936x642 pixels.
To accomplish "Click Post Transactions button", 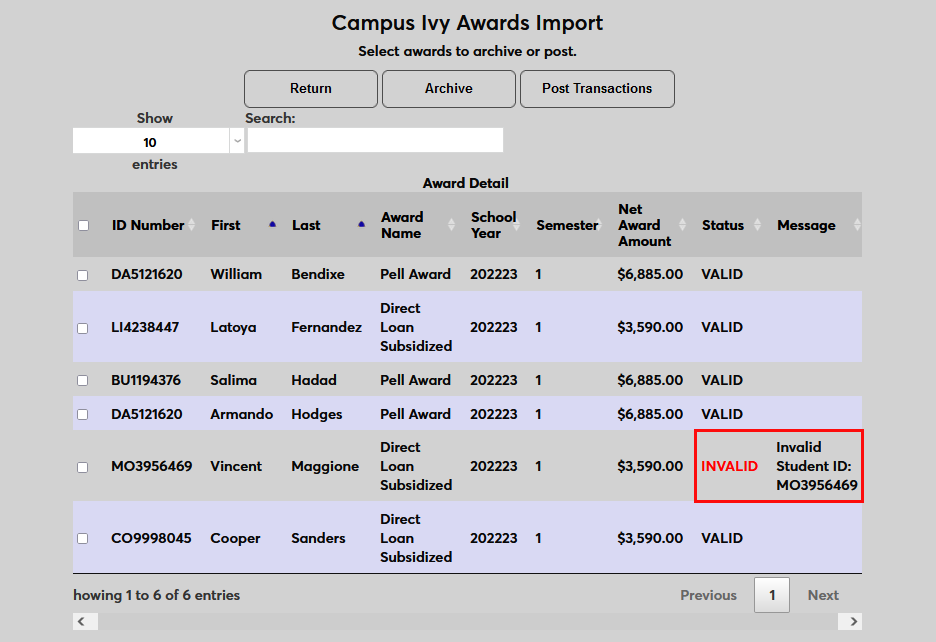I will pyautogui.click(x=597, y=89).
